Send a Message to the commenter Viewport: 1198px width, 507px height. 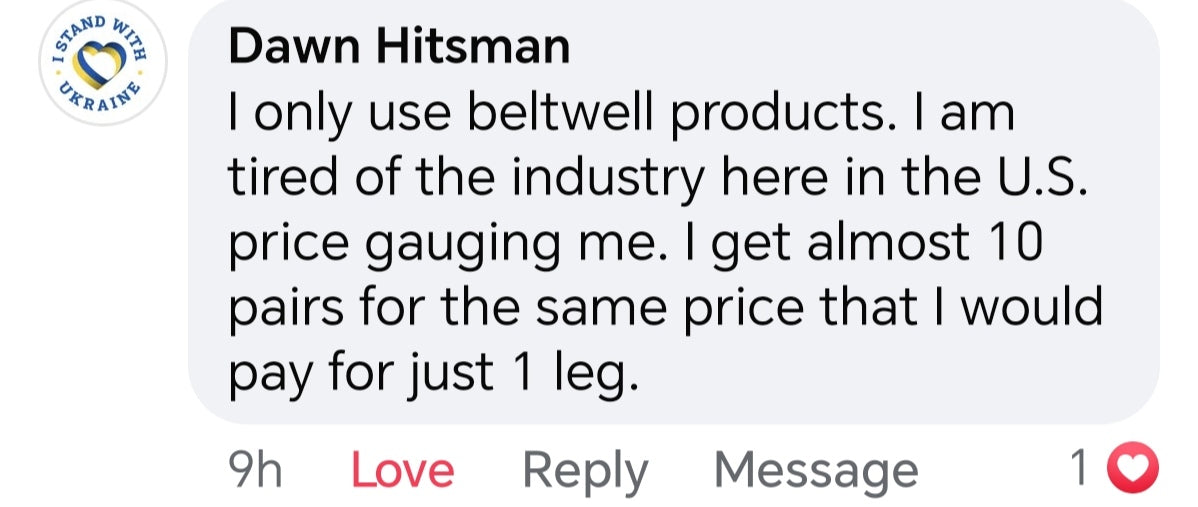[x=815, y=470]
